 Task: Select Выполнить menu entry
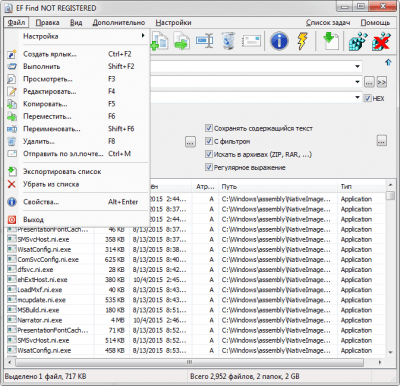click(77, 66)
